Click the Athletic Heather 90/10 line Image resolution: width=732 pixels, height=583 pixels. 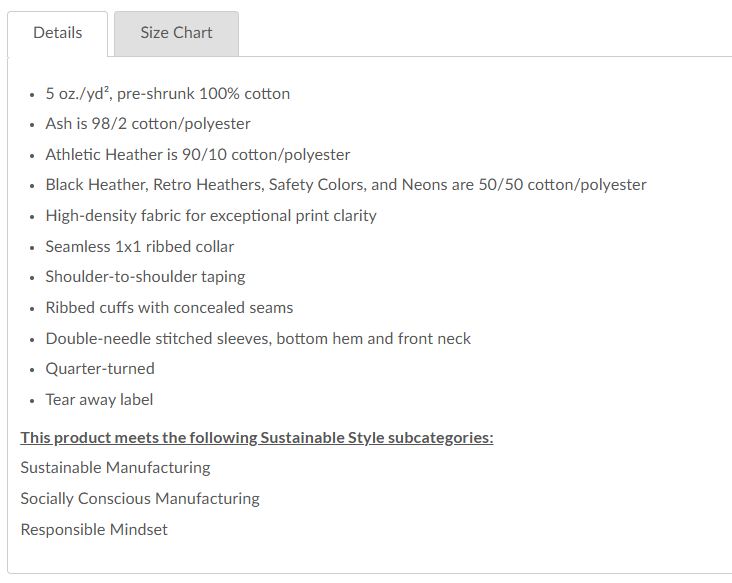click(197, 155)
